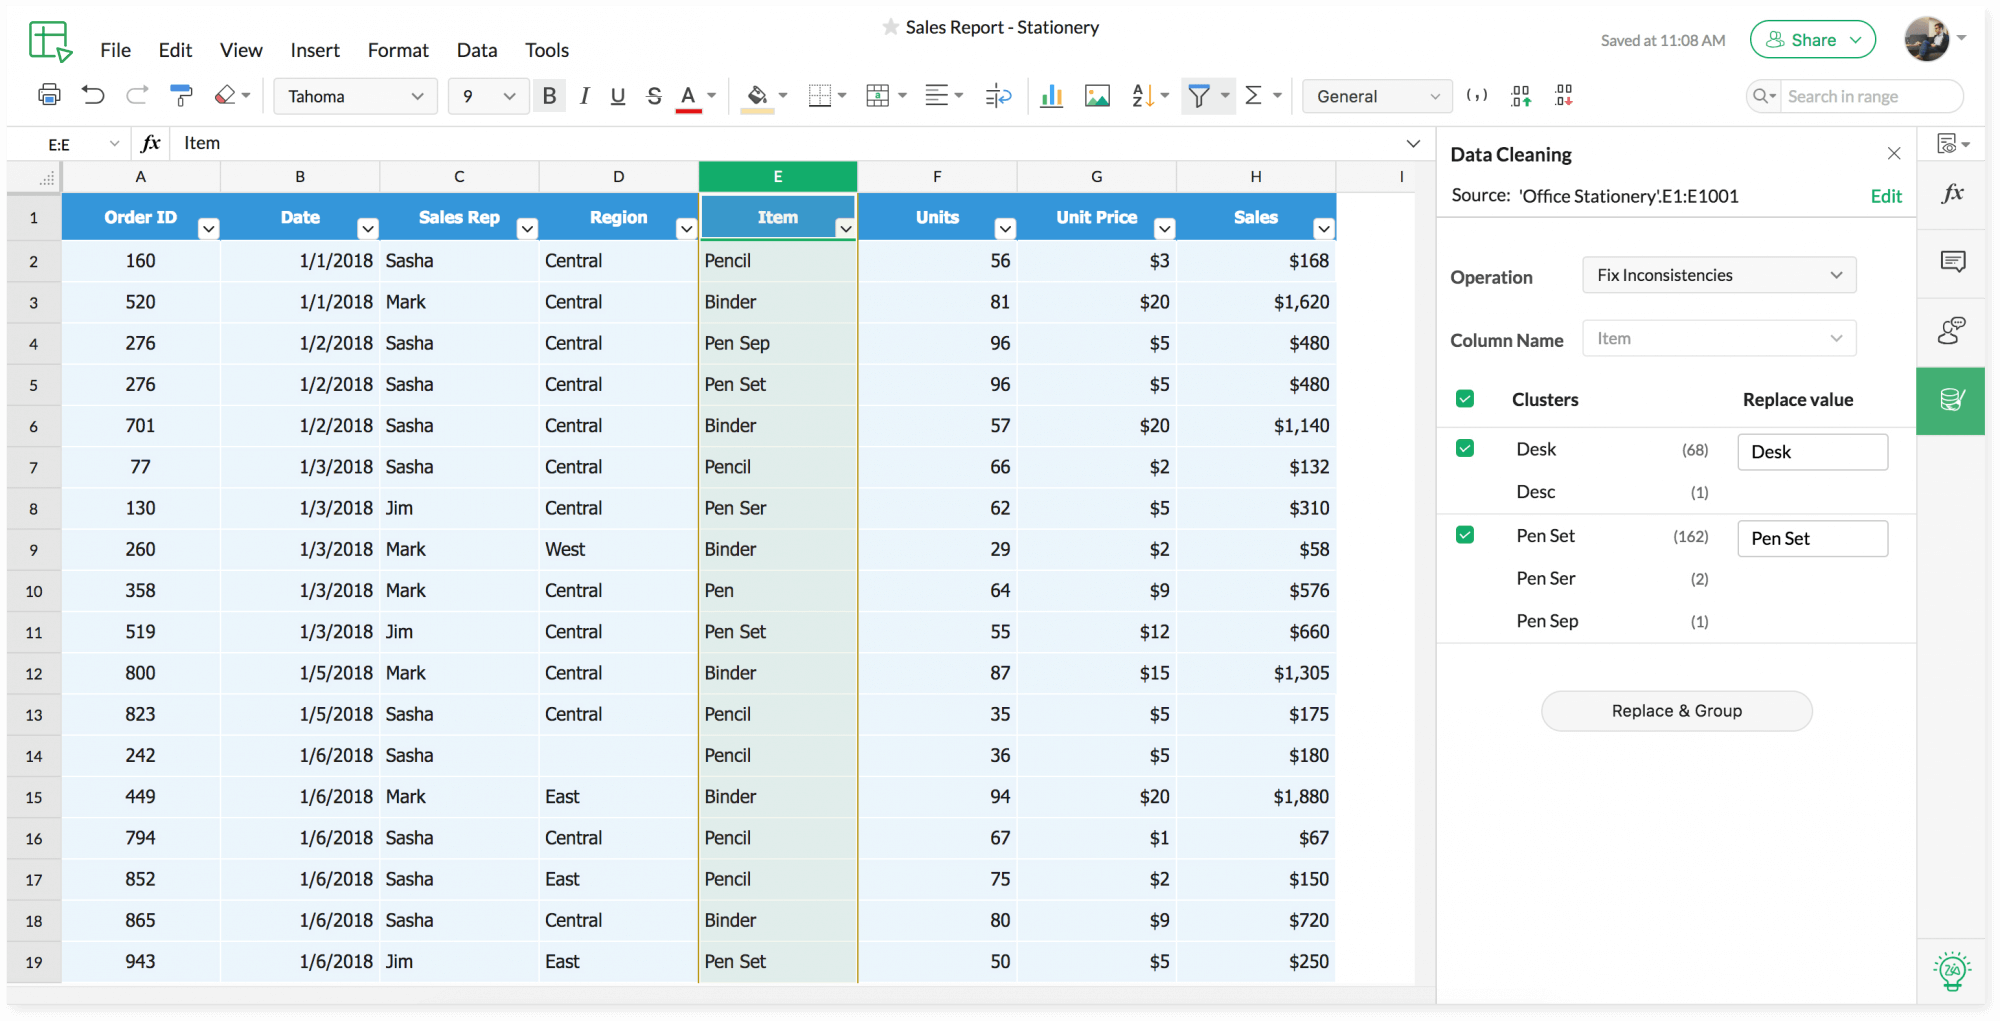Increase decimal places using toolbar icon
The image size is (2000, 1021).
(1521, 95)
